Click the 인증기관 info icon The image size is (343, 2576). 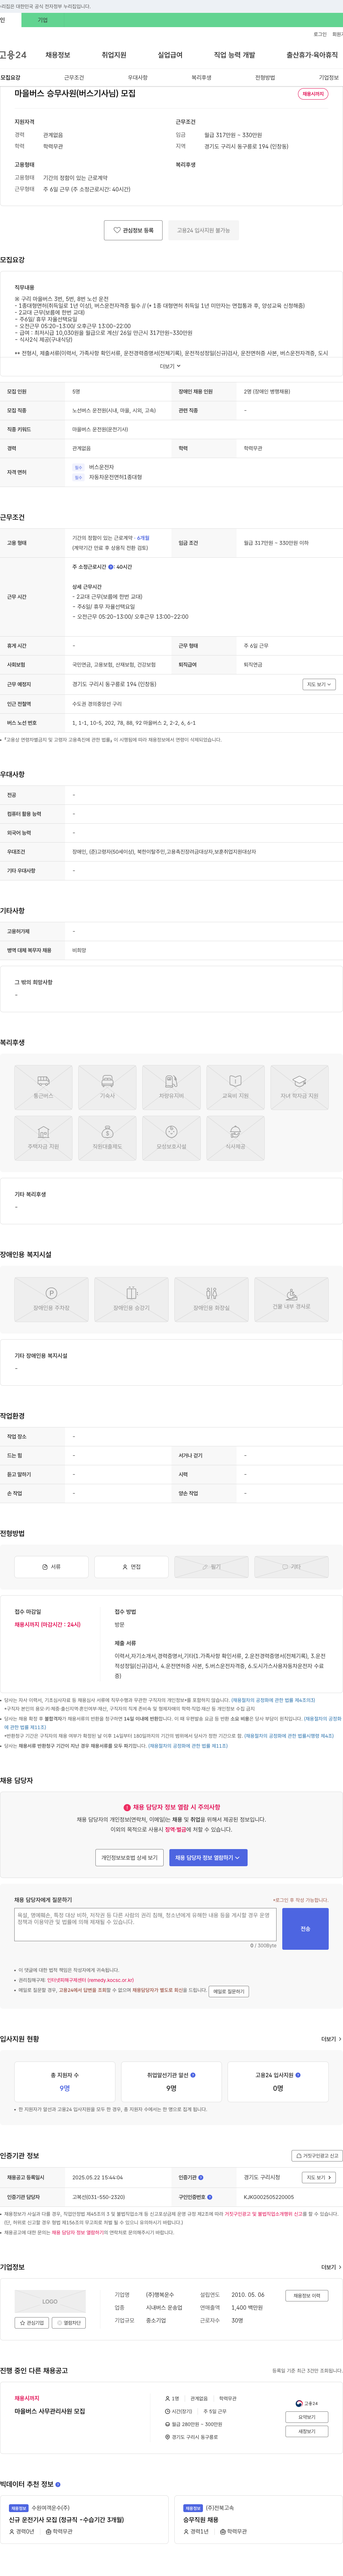(x=201, y=2177)
